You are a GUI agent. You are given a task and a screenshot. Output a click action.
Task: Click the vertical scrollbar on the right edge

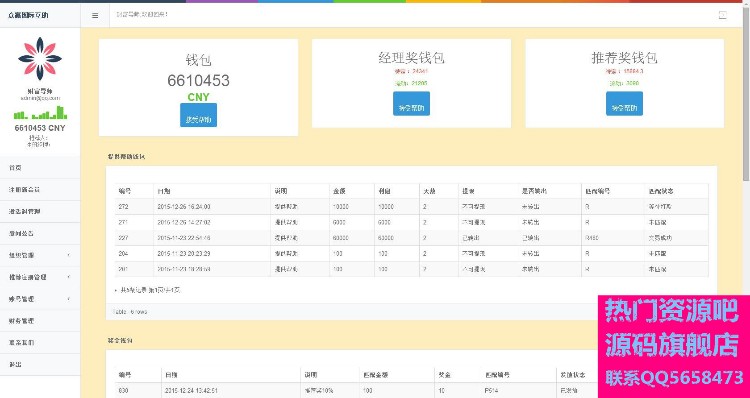pos(746,93)
